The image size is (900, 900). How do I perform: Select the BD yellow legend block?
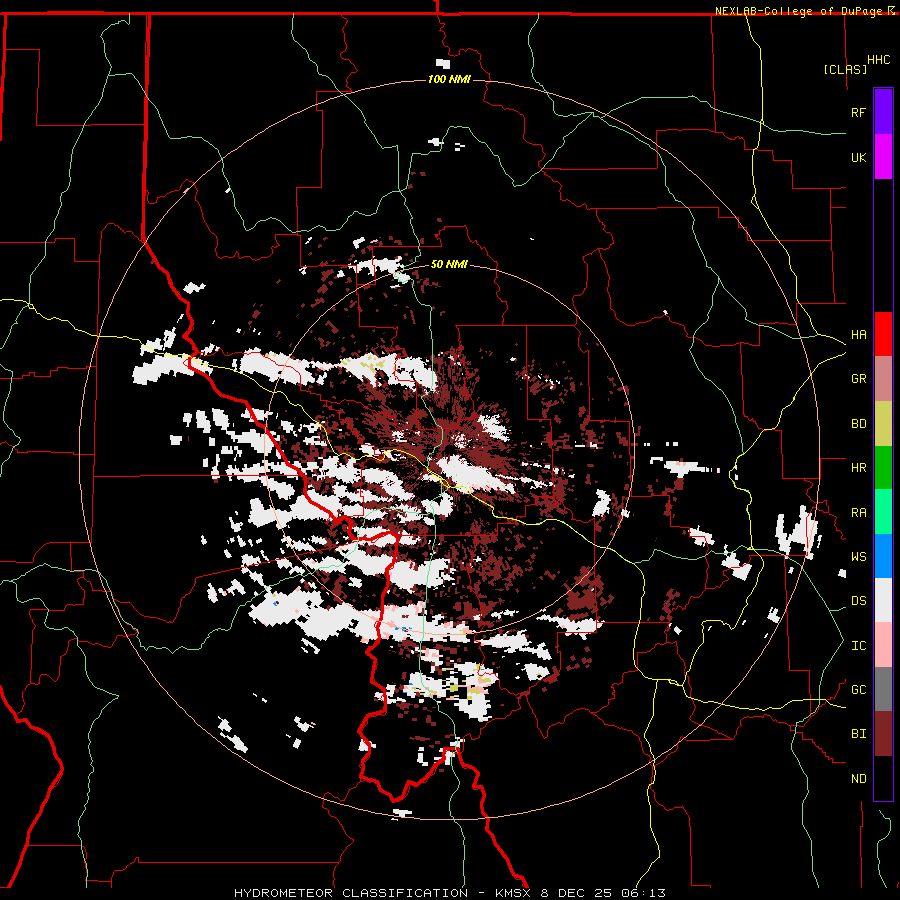click(x=883, y=424)
